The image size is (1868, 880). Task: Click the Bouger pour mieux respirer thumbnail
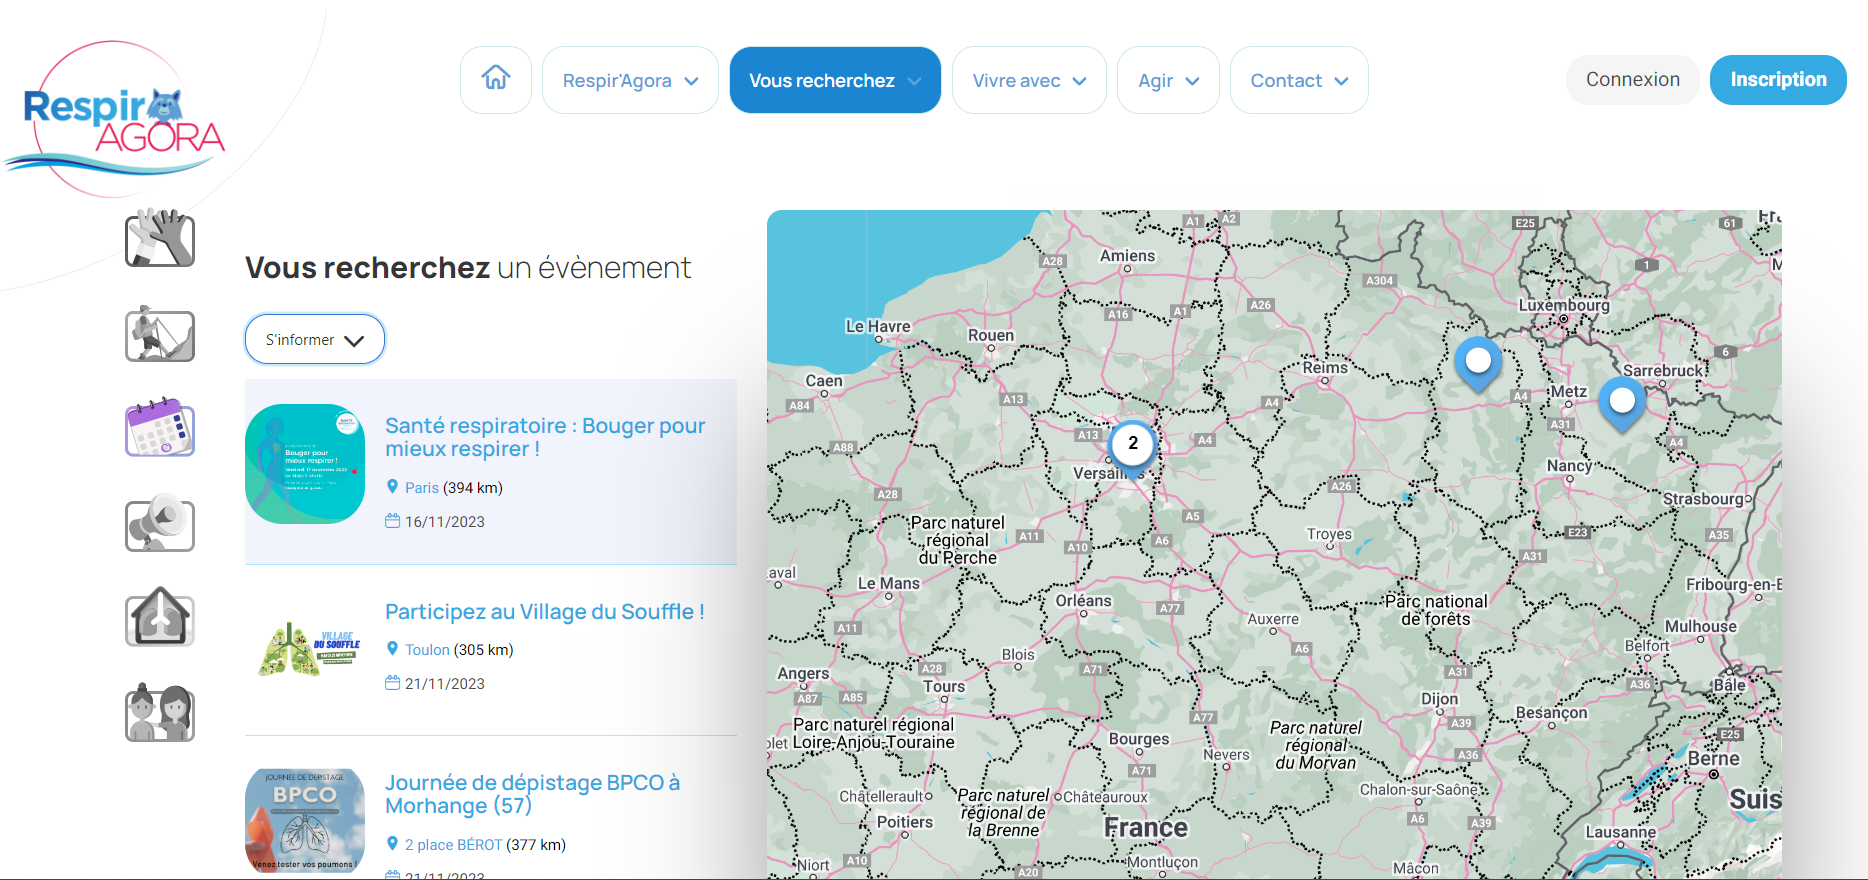[305, 464]
